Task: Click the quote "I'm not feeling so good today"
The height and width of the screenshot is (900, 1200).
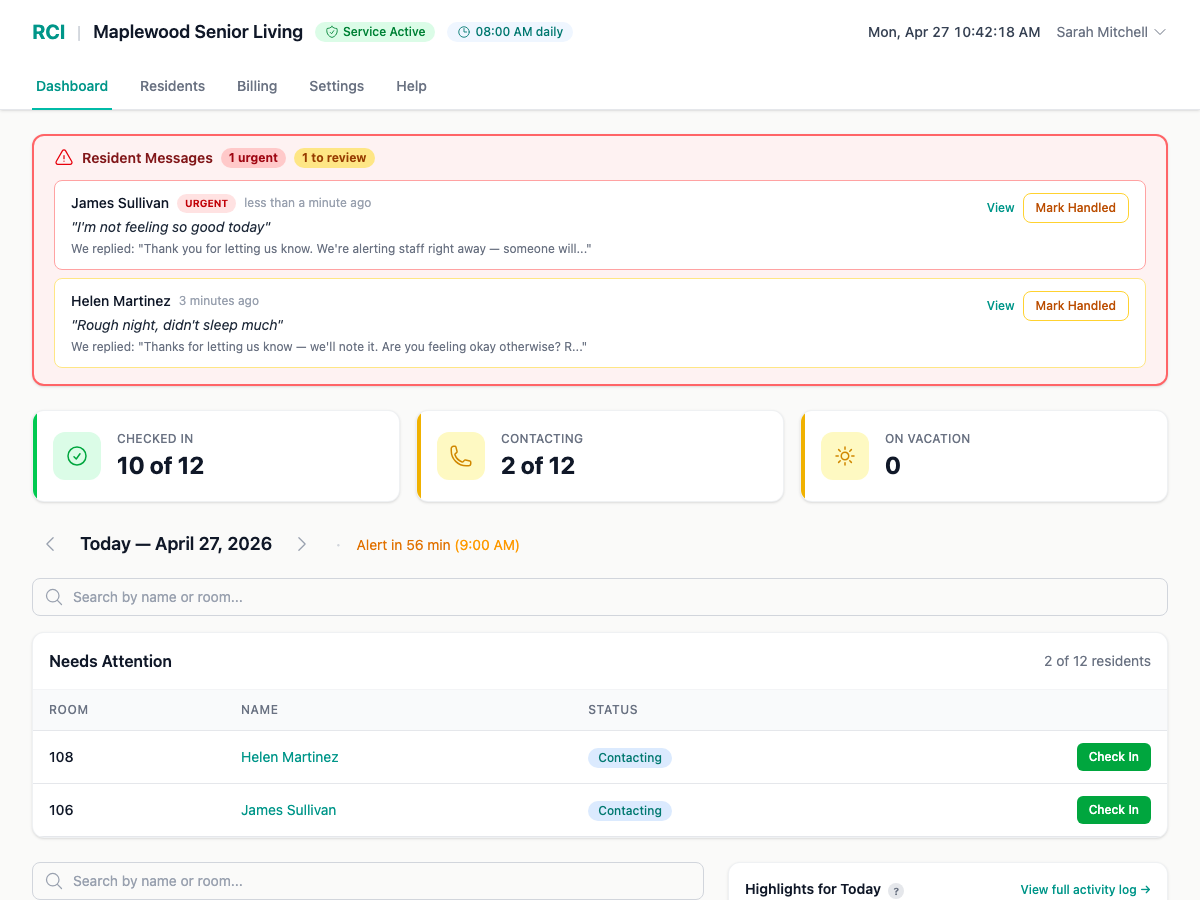Action: pyautogui.click(x=171, y=227)
